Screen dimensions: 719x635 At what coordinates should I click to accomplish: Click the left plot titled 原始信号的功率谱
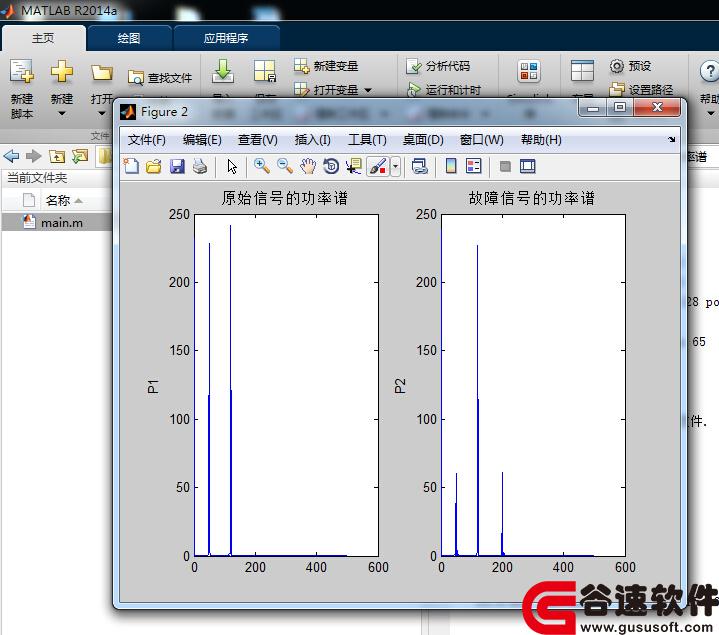[286, 385]
